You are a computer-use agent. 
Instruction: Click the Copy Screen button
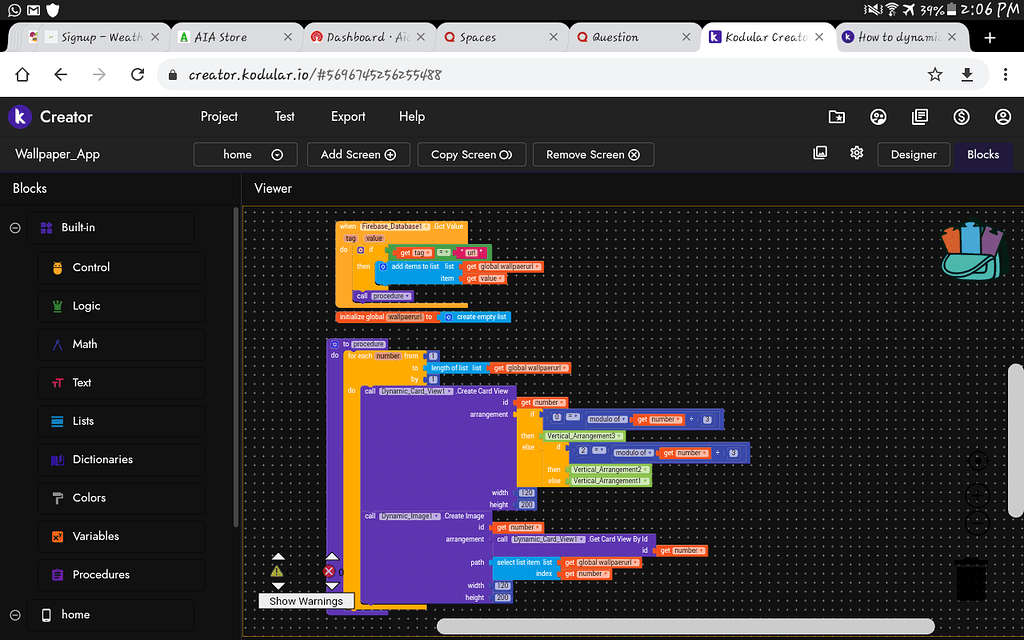coord(472,155)
